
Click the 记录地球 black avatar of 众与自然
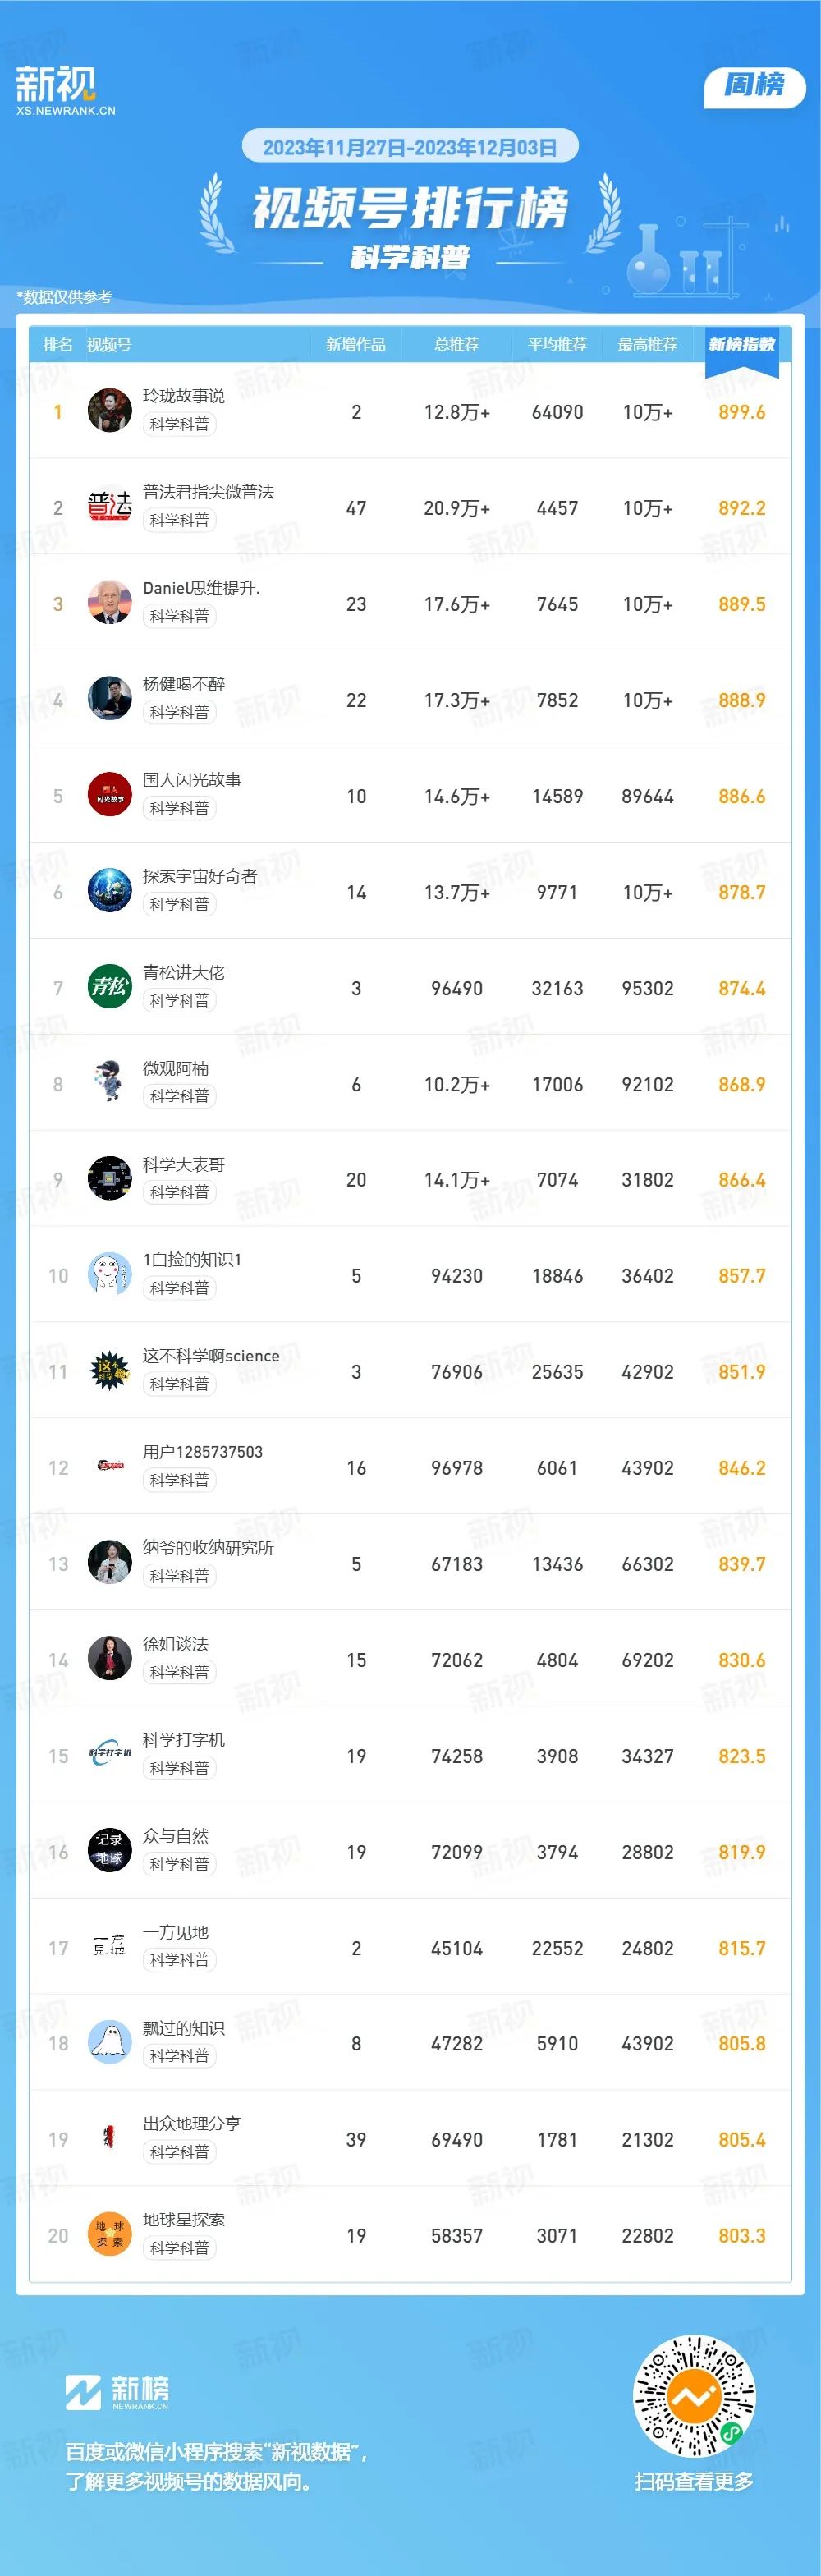pos(110,1851)
